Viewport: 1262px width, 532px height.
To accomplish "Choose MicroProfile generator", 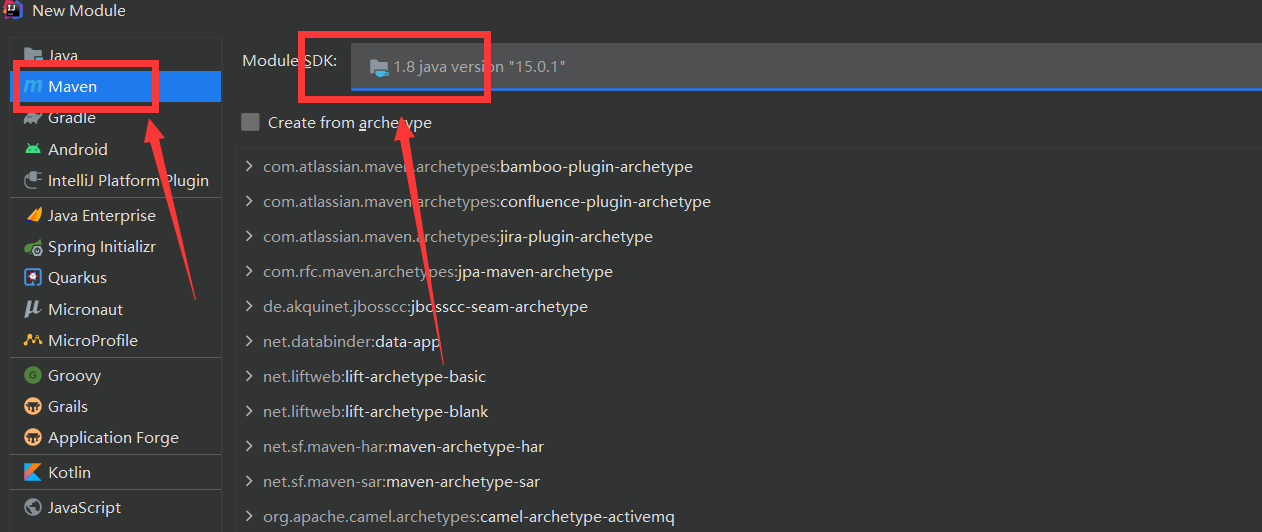I will pyautogui.click(x=116, y=340).
